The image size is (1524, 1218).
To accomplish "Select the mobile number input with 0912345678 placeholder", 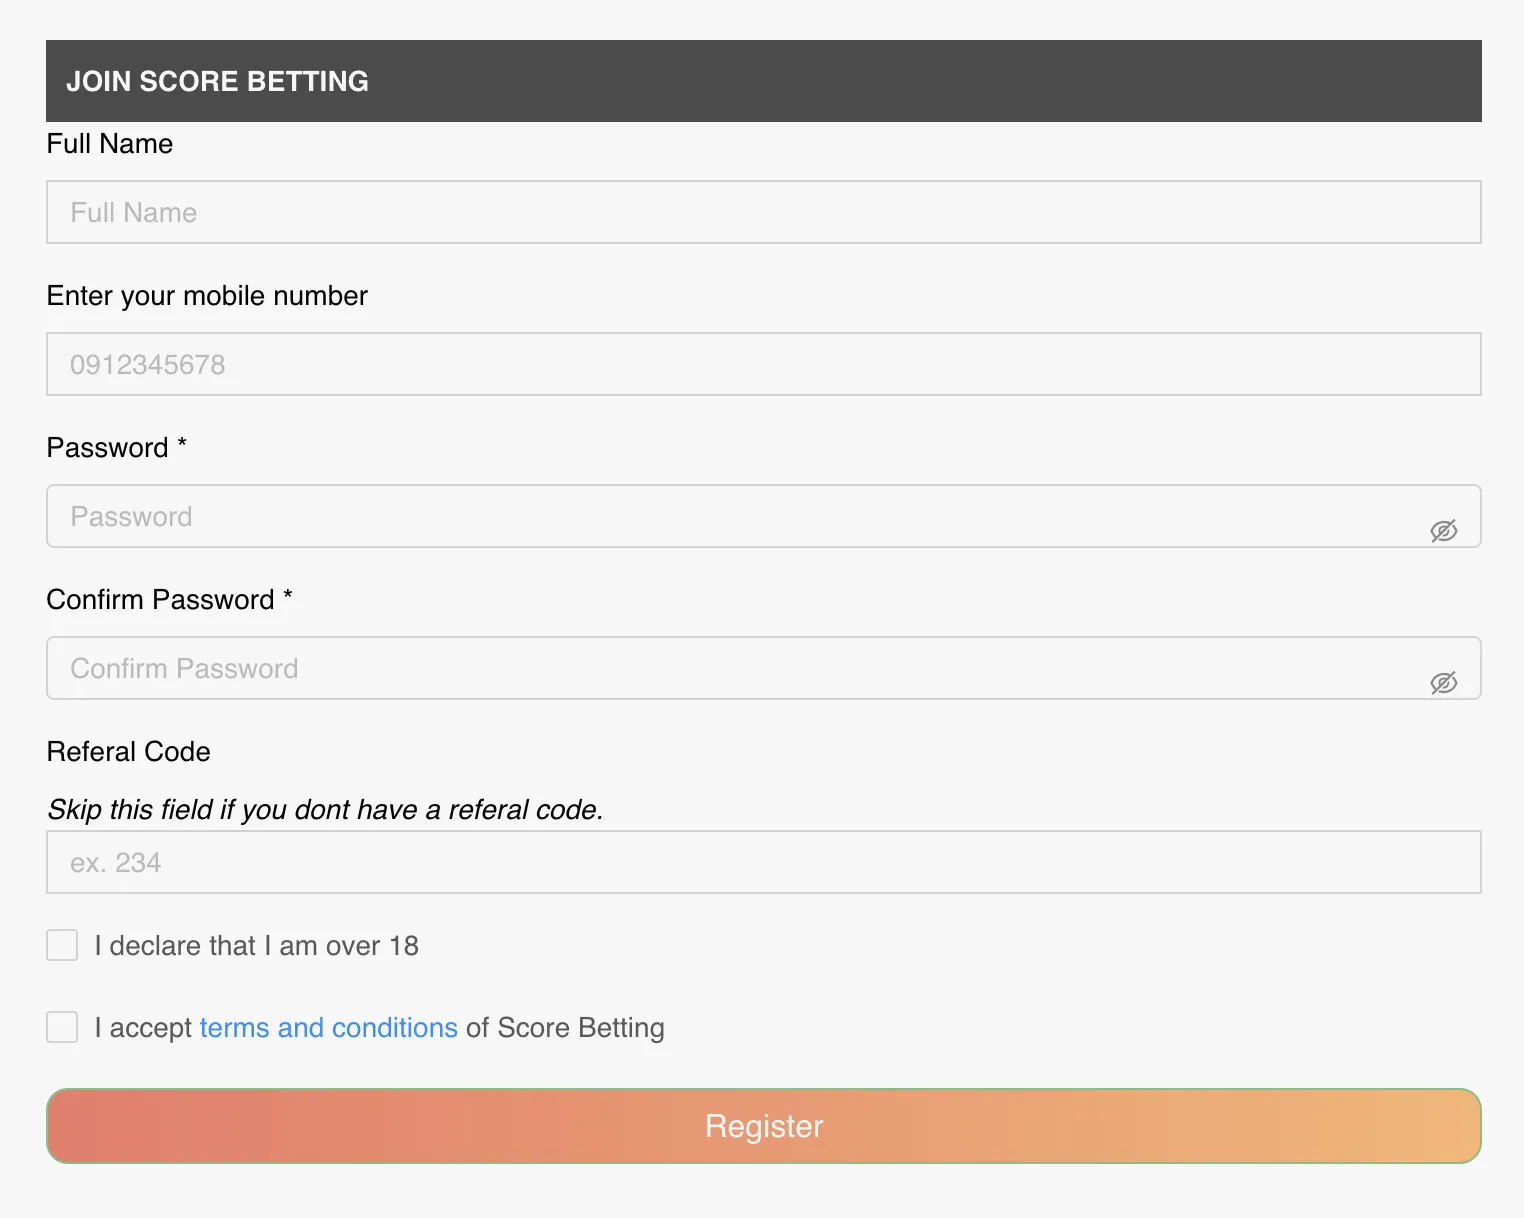I will coord(764,364).
